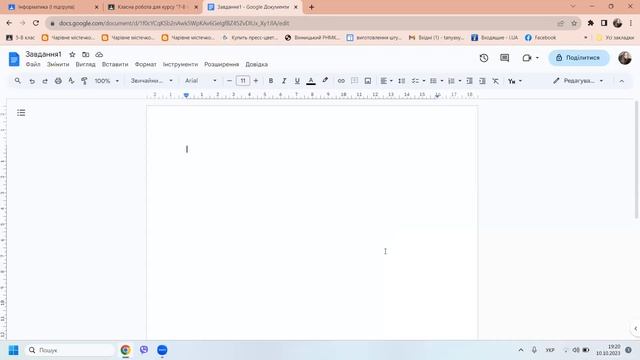The height and width of the screenshot is (360, 640).
Task: Clear text formatting
Action: 496,81
